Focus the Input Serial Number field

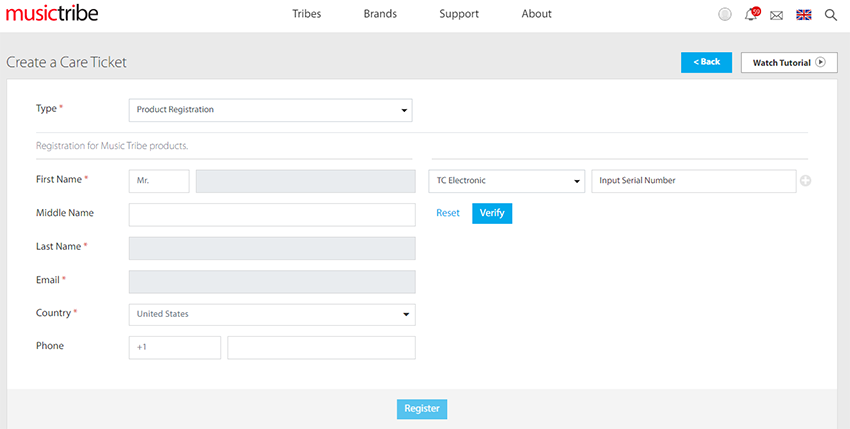tap(693, 181)
